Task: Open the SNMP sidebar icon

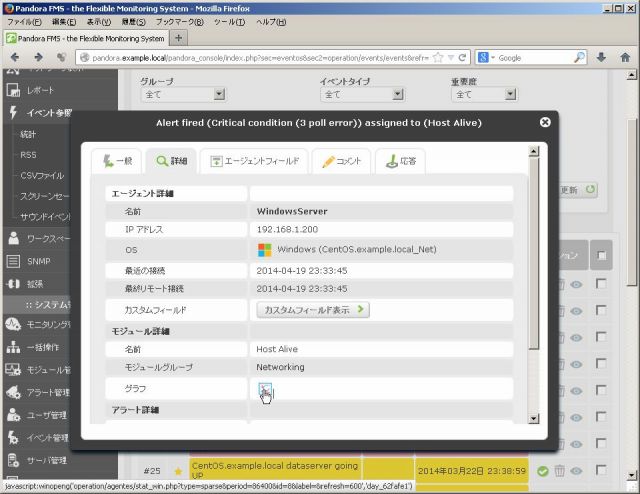Action: (13, 261)
